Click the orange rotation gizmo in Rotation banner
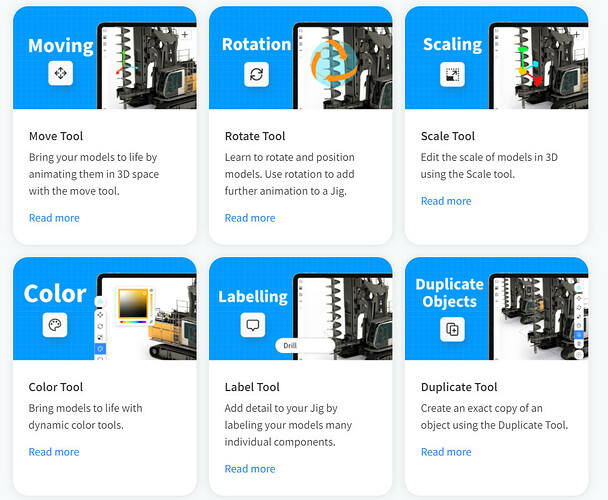 tap(334, 62)
